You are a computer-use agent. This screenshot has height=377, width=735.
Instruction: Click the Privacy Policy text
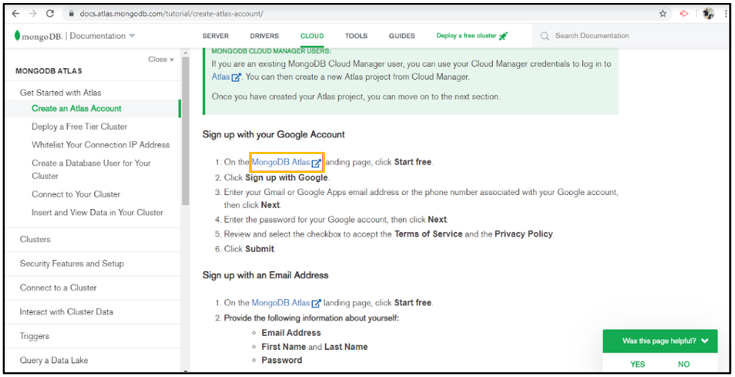tap(524, 234)
